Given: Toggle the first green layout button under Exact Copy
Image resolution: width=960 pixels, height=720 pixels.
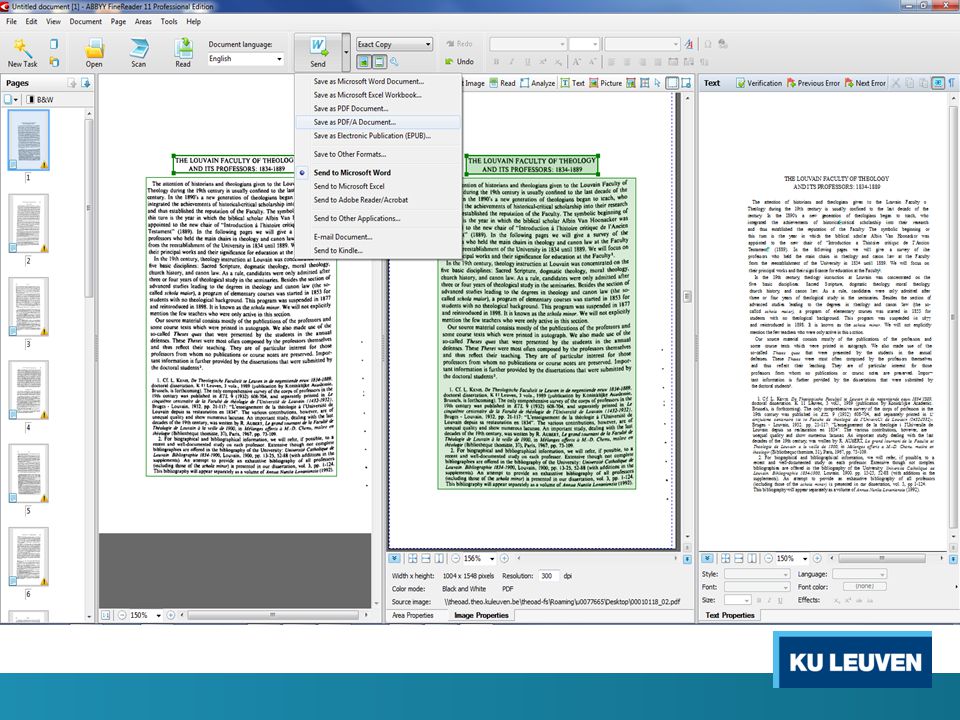Looking at the screenshot, I should pyautogui.click(x=364, y=62).
